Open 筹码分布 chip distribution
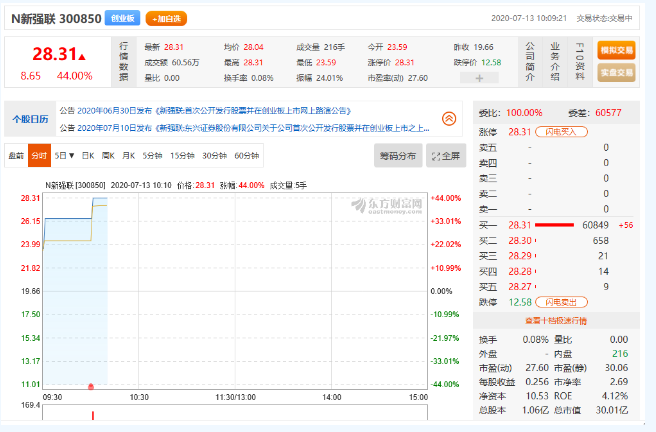Viewport: 656px width, 432px height. coord(398,156)
